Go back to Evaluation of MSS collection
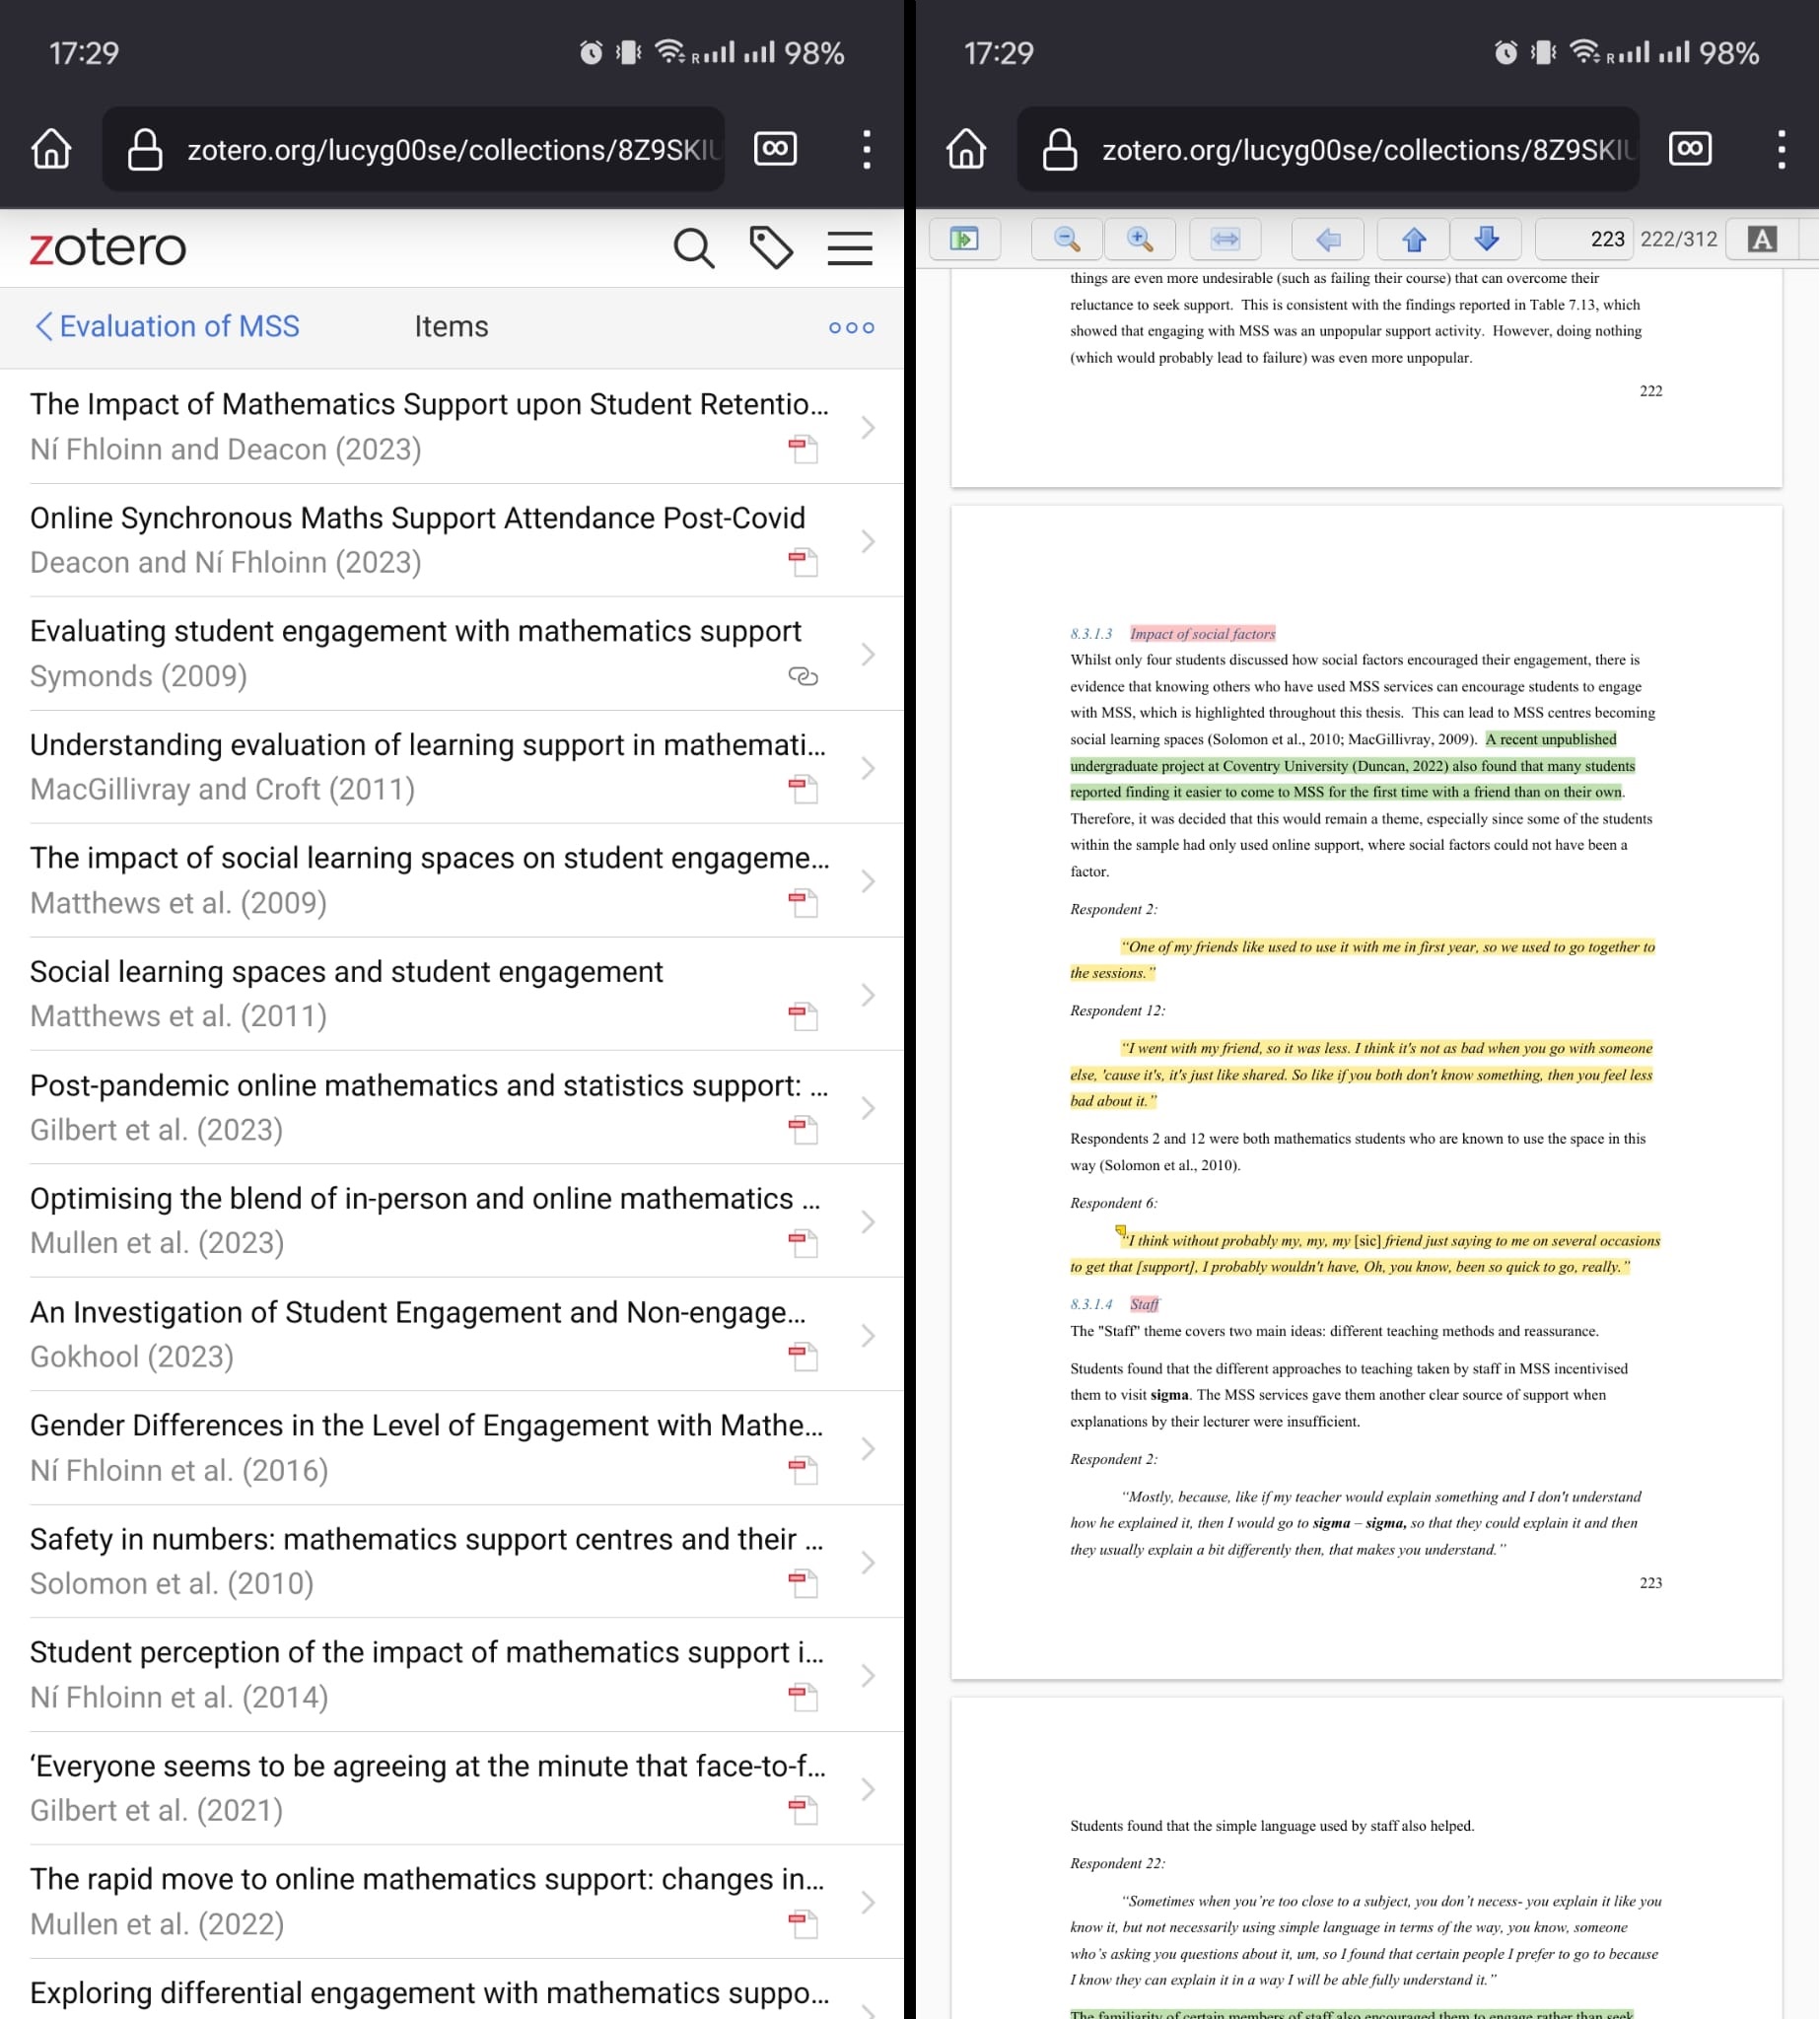Image resolution: width=1820 pixels, height=2019 pixels. coord(167,327)
